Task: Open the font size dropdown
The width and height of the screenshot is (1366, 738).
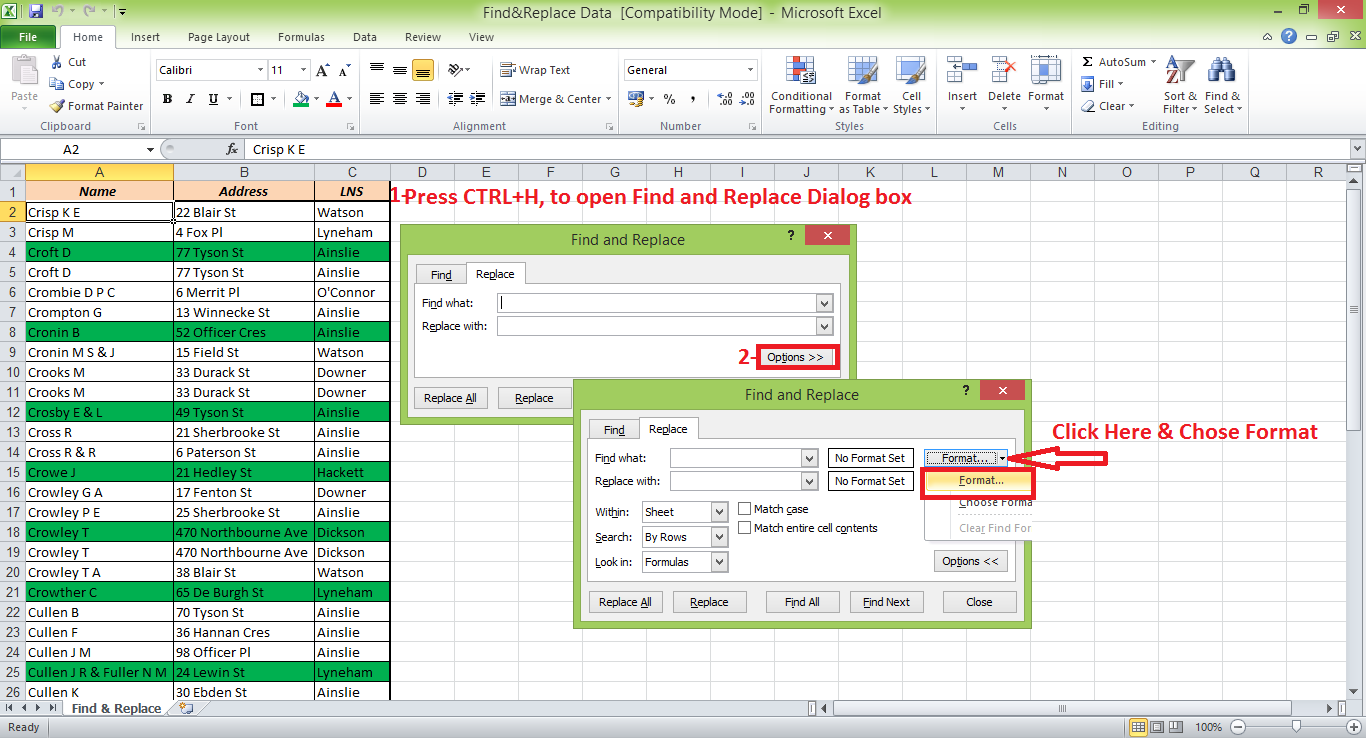Action: [x=303, y=70]
